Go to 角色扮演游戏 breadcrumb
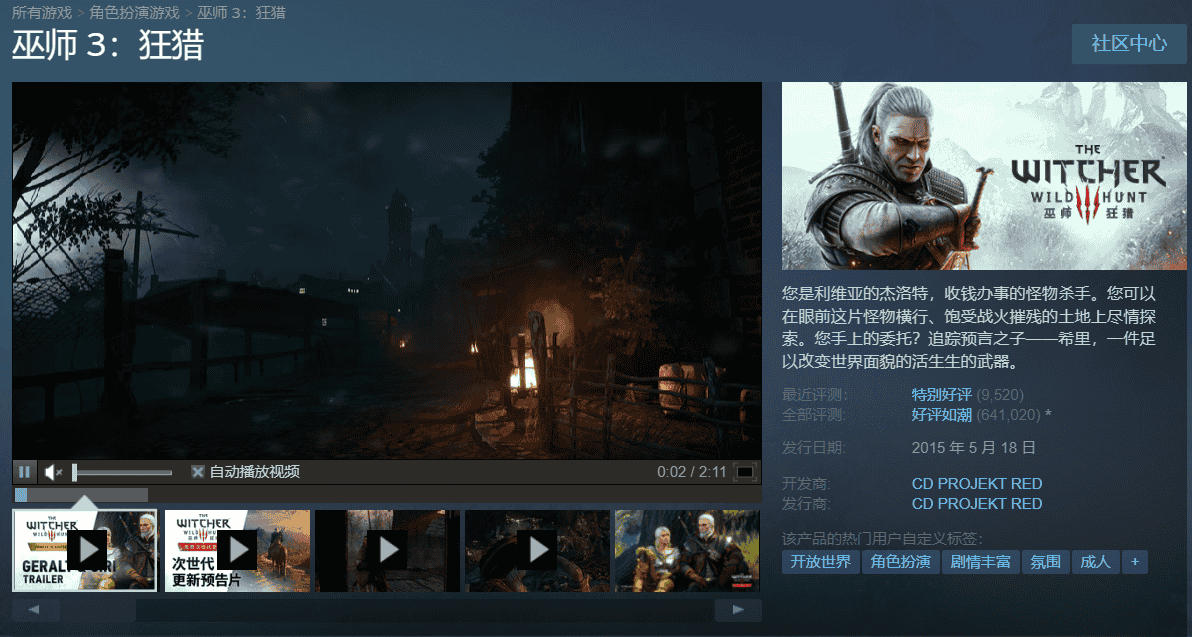 135,13
